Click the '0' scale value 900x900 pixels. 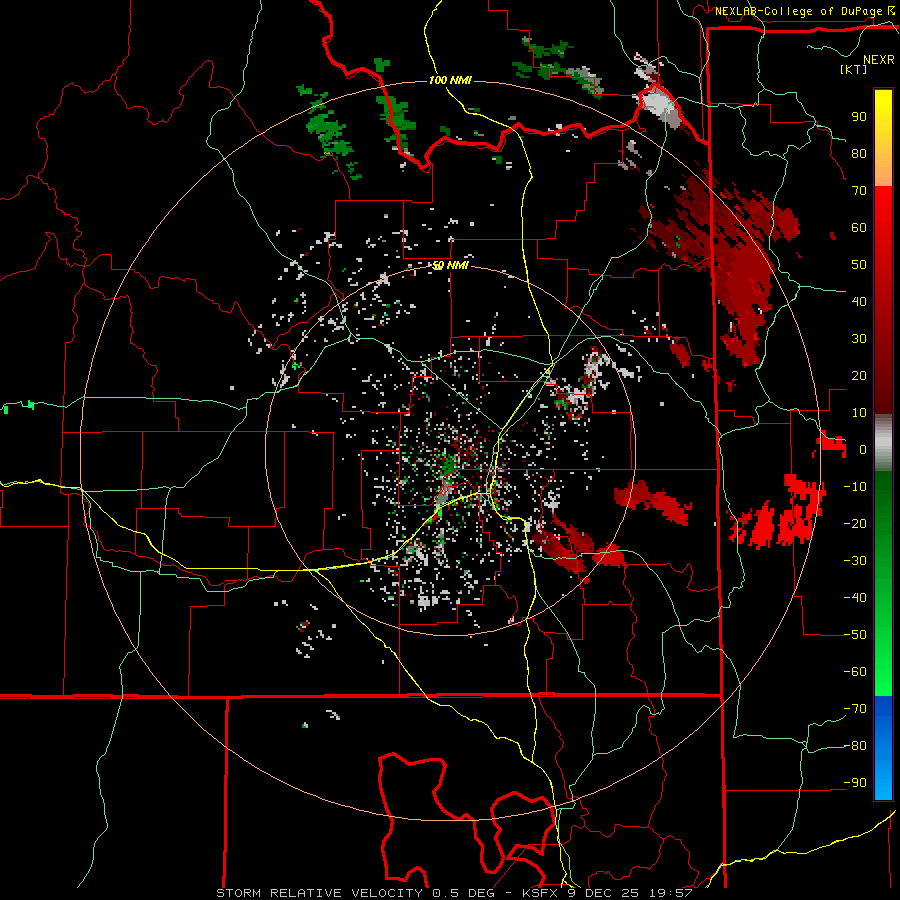[863, 450]
